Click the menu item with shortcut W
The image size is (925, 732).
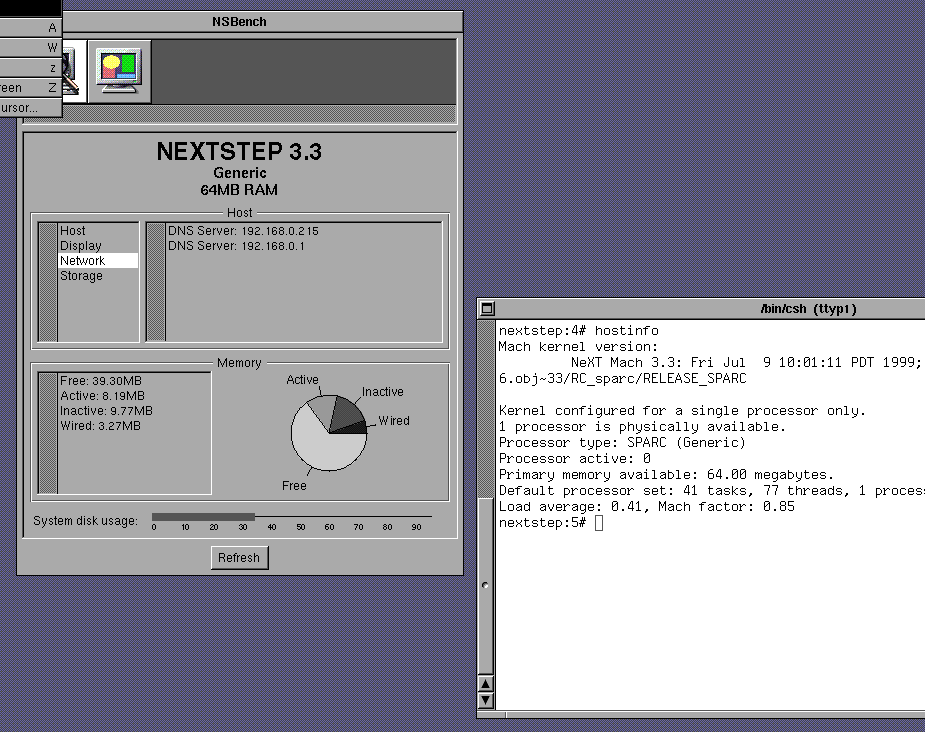pos(30,48)
